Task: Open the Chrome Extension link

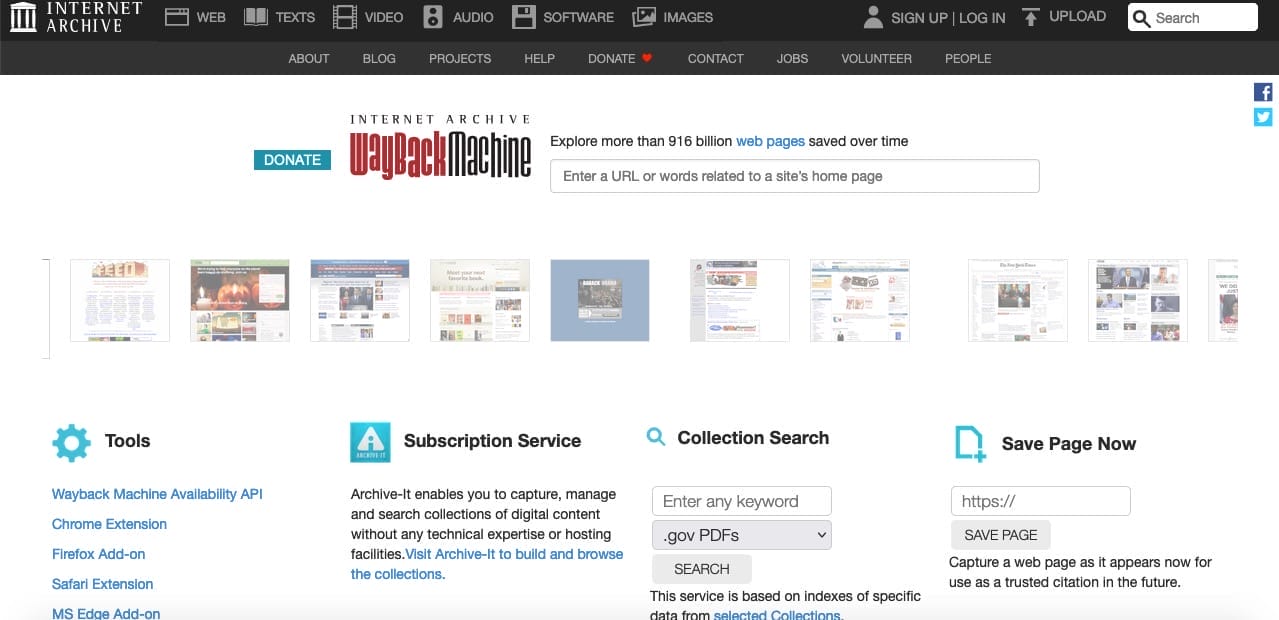Action: (109, 524)
